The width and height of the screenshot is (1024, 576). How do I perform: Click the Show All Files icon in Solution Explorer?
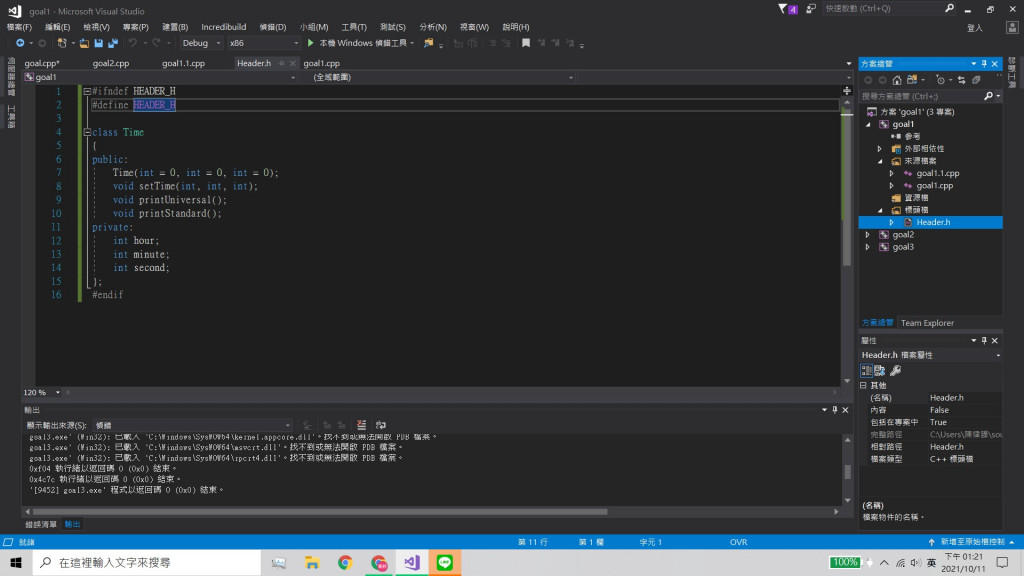(976, 80)
